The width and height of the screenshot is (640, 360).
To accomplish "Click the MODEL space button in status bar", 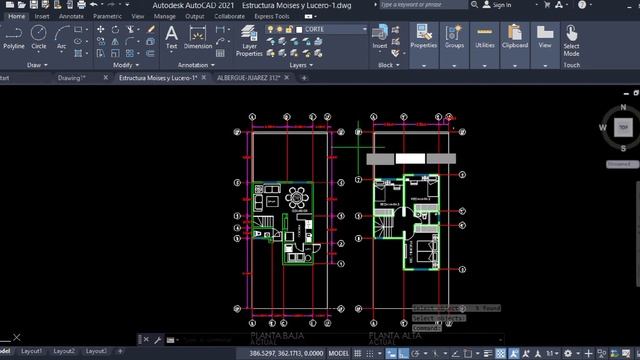I will coord(339,353).
